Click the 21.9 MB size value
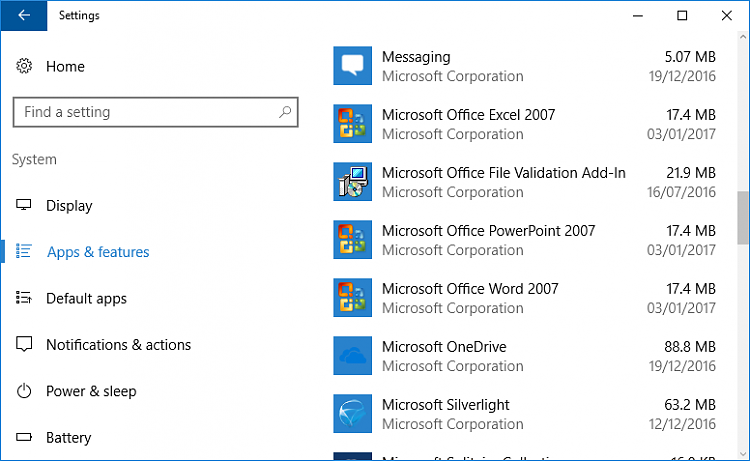The width and height of the screenshot is (750, 461). (x=691, y=173)
